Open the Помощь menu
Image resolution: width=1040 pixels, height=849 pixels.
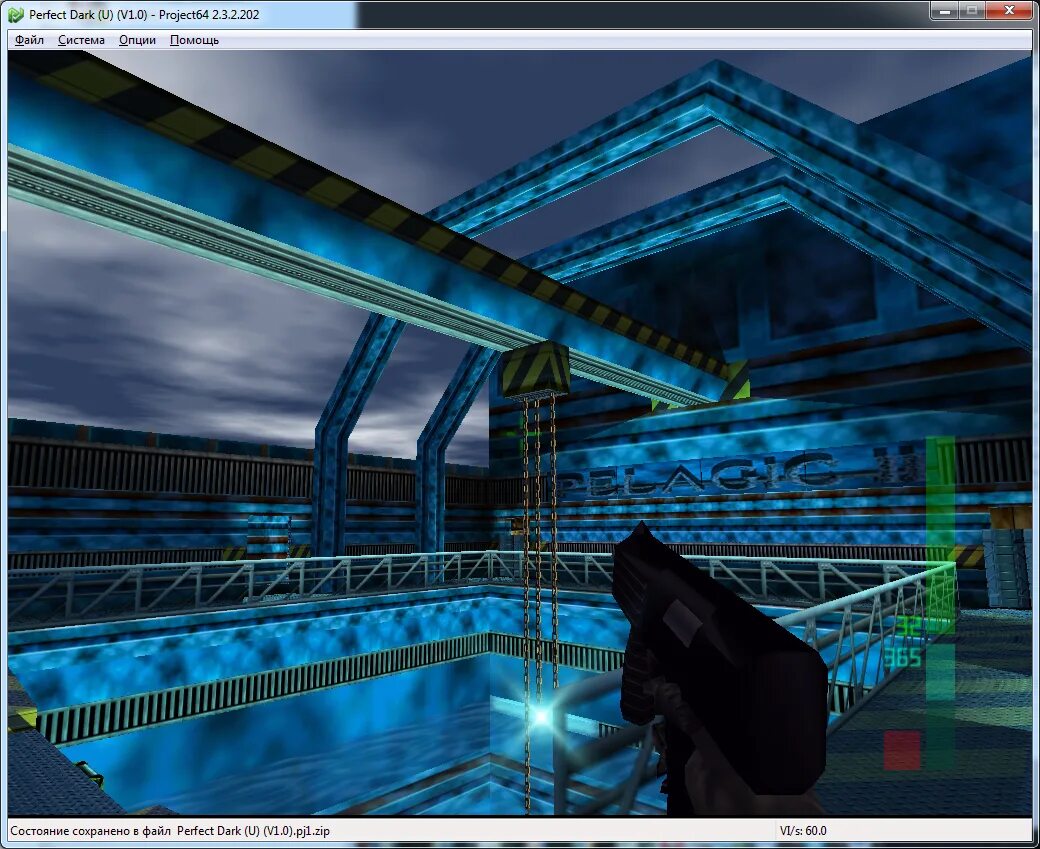pyautogui.click(x=194, y=40)
